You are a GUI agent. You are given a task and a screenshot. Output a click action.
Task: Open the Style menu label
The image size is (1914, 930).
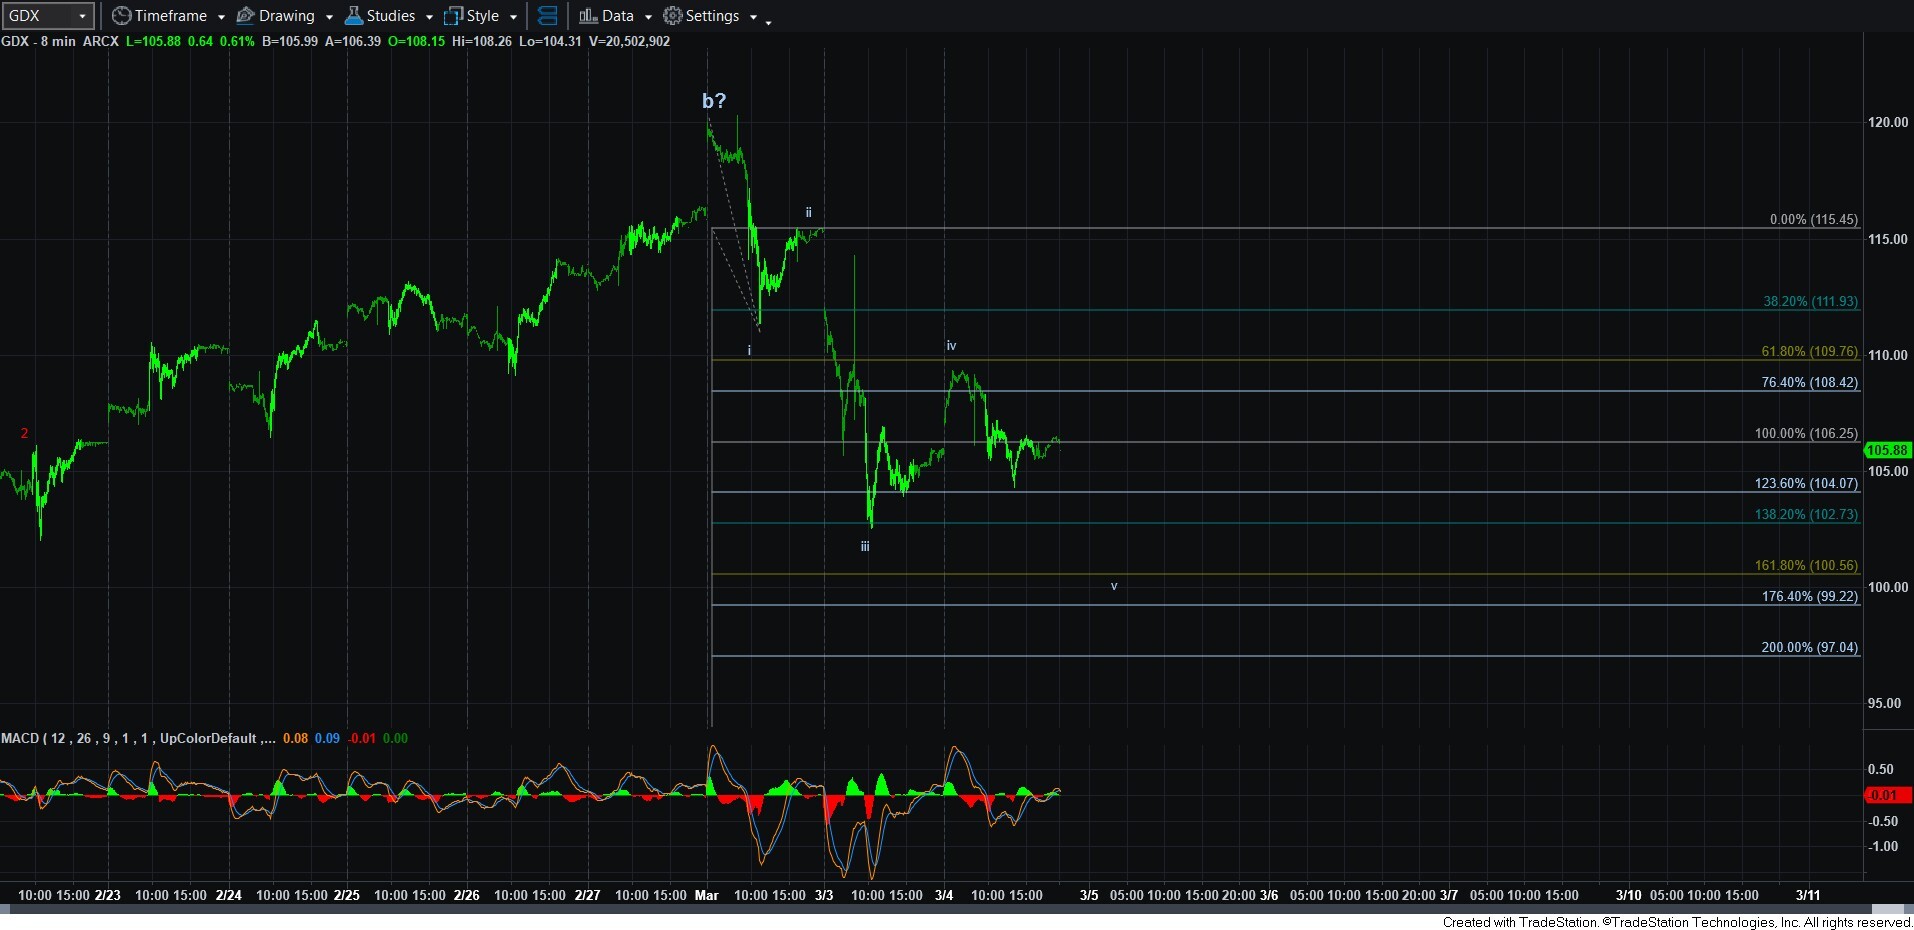(x=483, y=16)
